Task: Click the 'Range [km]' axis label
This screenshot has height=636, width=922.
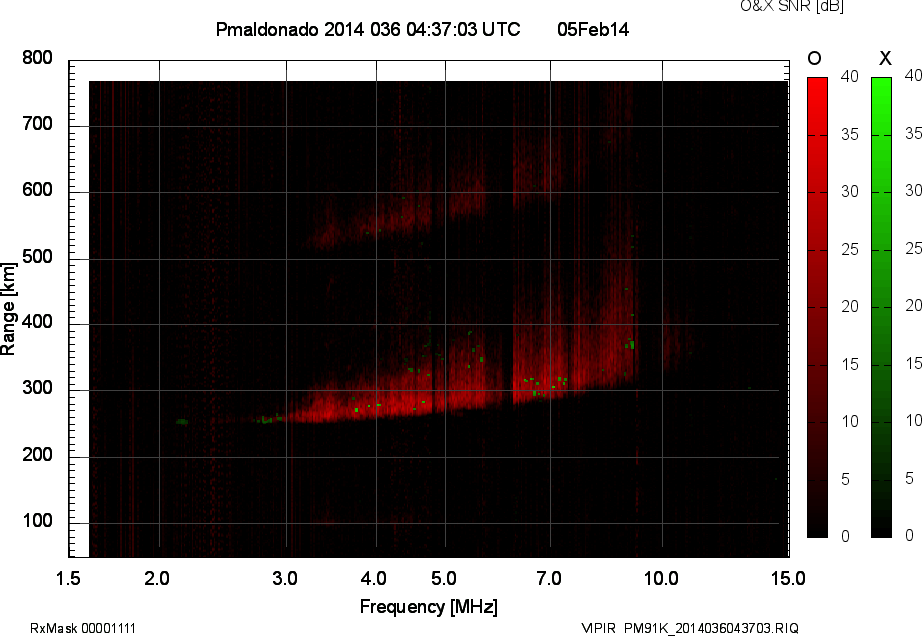Action: click(x=8, y=309)
